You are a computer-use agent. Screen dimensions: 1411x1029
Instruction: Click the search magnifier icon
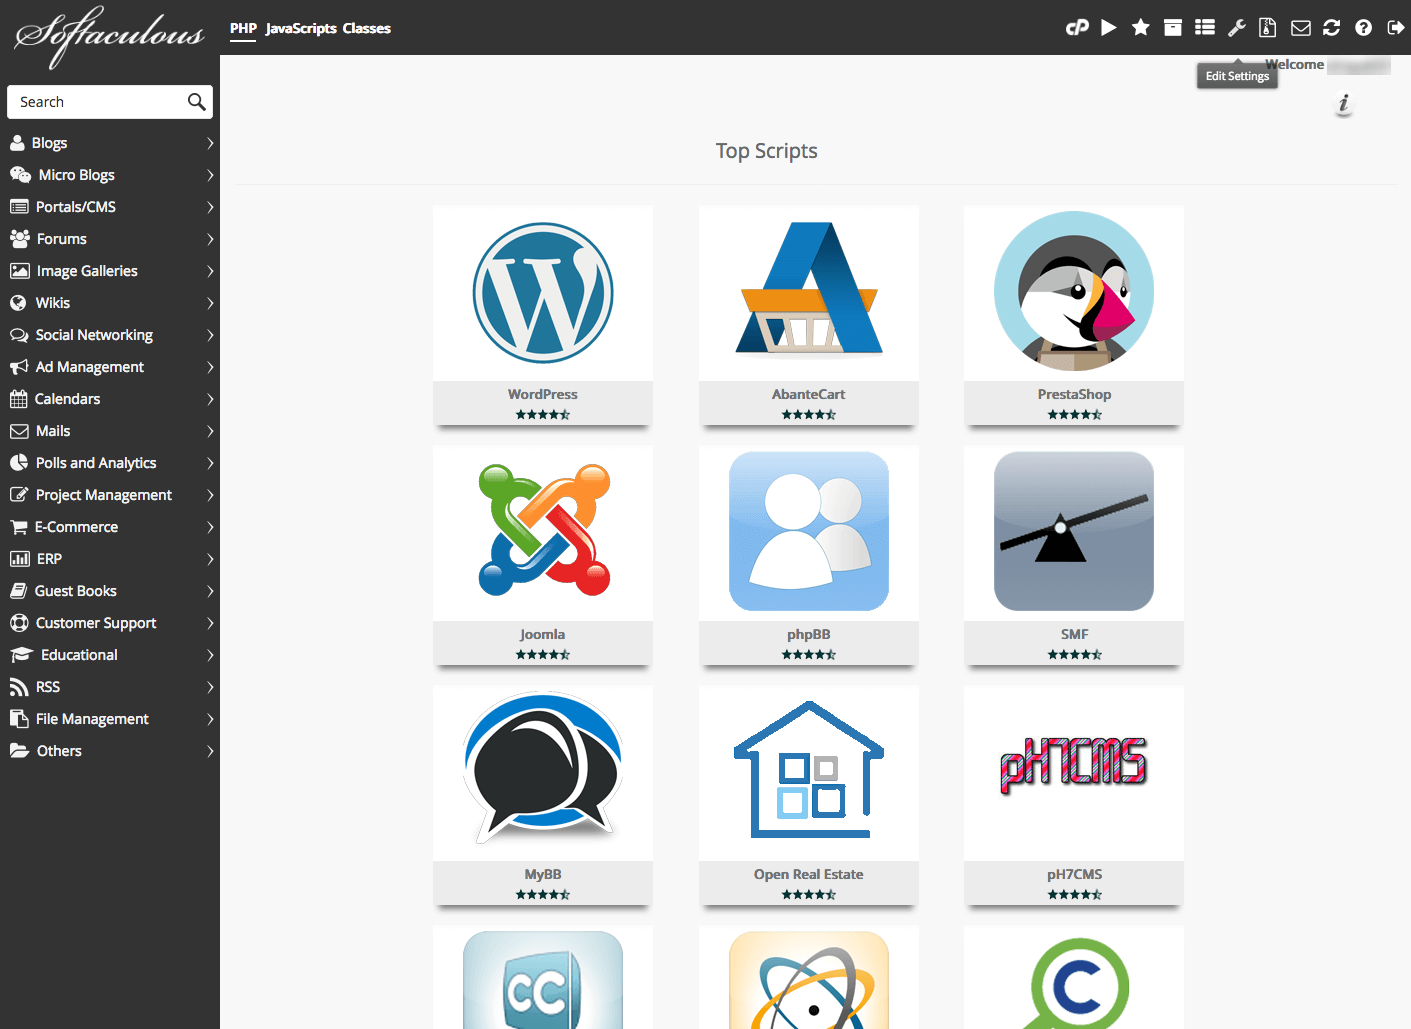(x=197, y=102)
